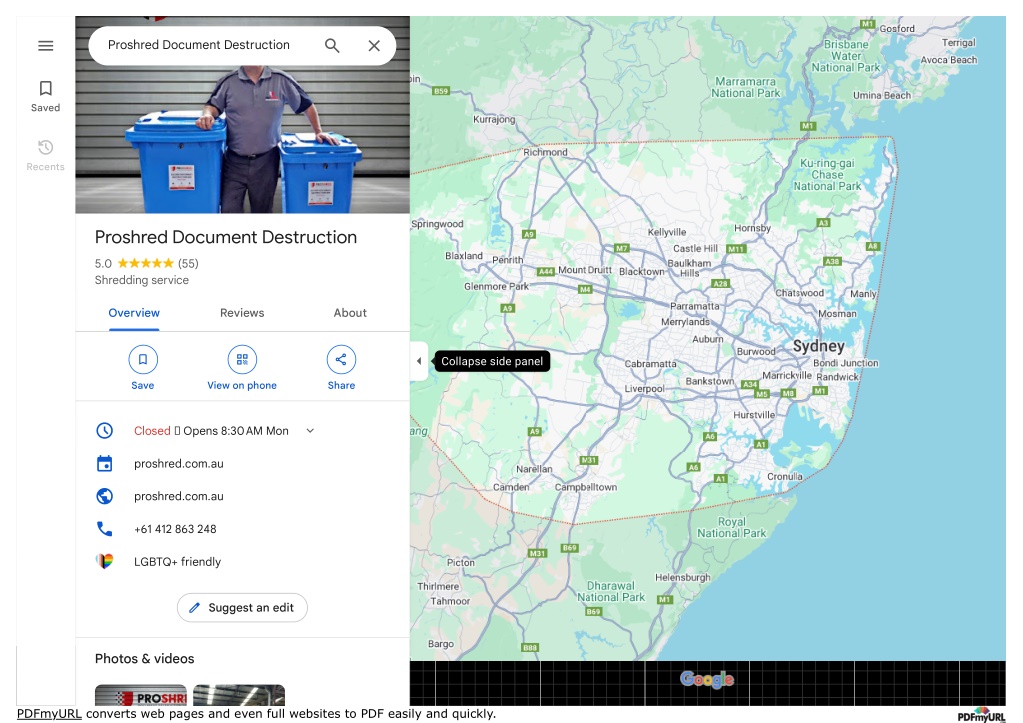Open the PROSHRED photo thumbnail
This screenshot has width=1023, height=723.
coord(141,696)
